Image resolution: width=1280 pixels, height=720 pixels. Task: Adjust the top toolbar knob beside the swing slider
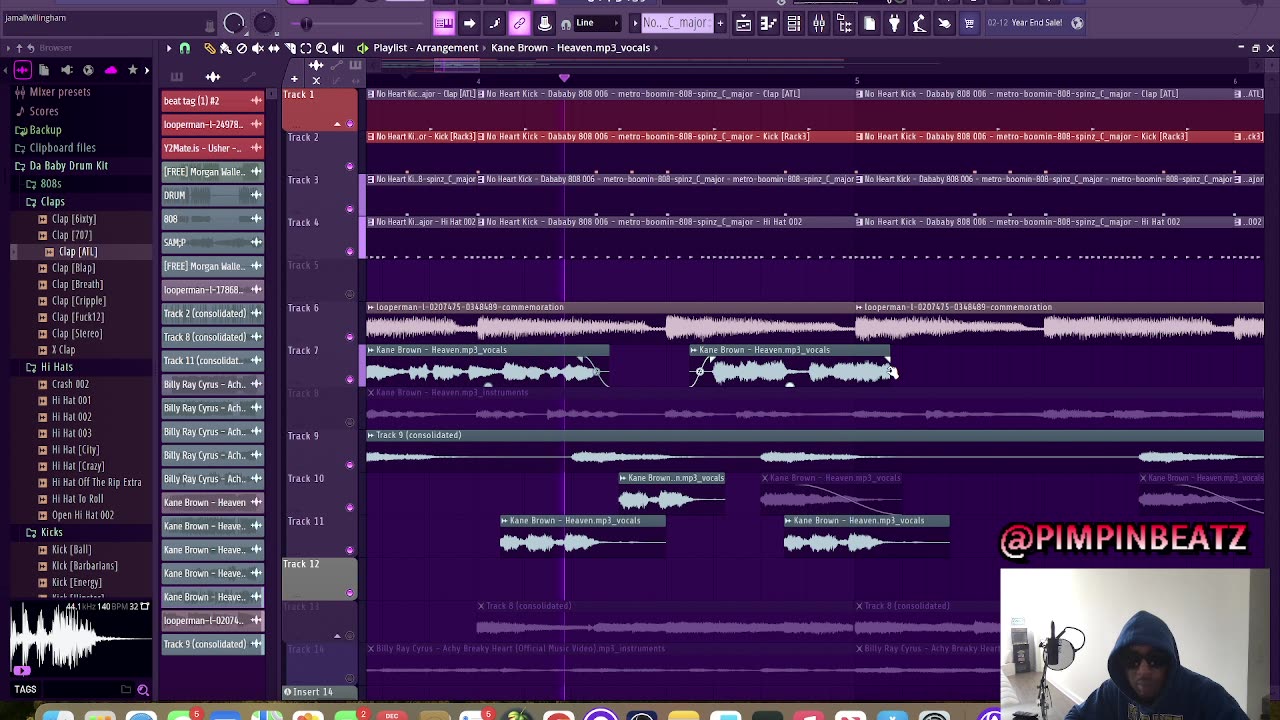coord(264,23)
